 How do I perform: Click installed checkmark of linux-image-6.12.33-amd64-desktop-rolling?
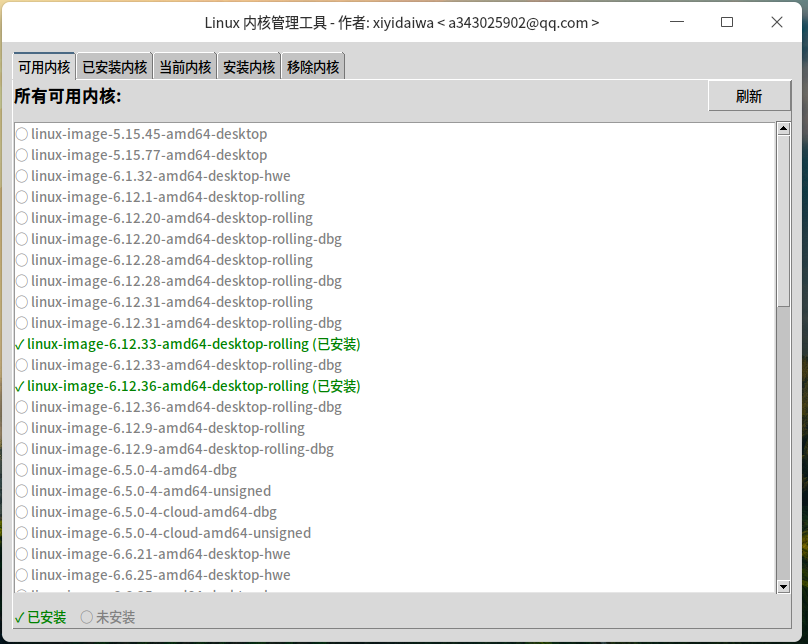[x=20, y=344]
